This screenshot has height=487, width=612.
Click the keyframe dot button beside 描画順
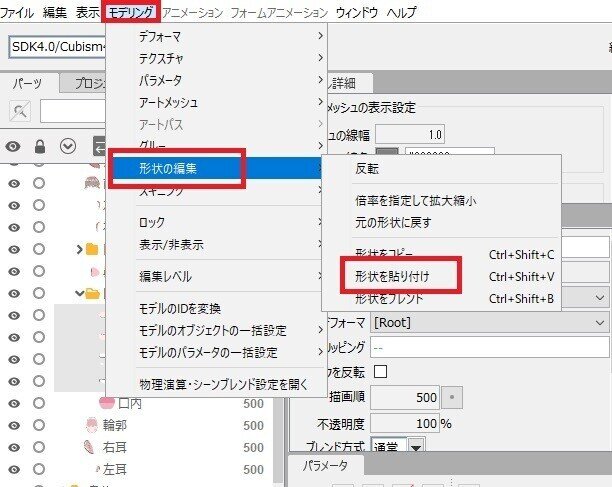452,397
